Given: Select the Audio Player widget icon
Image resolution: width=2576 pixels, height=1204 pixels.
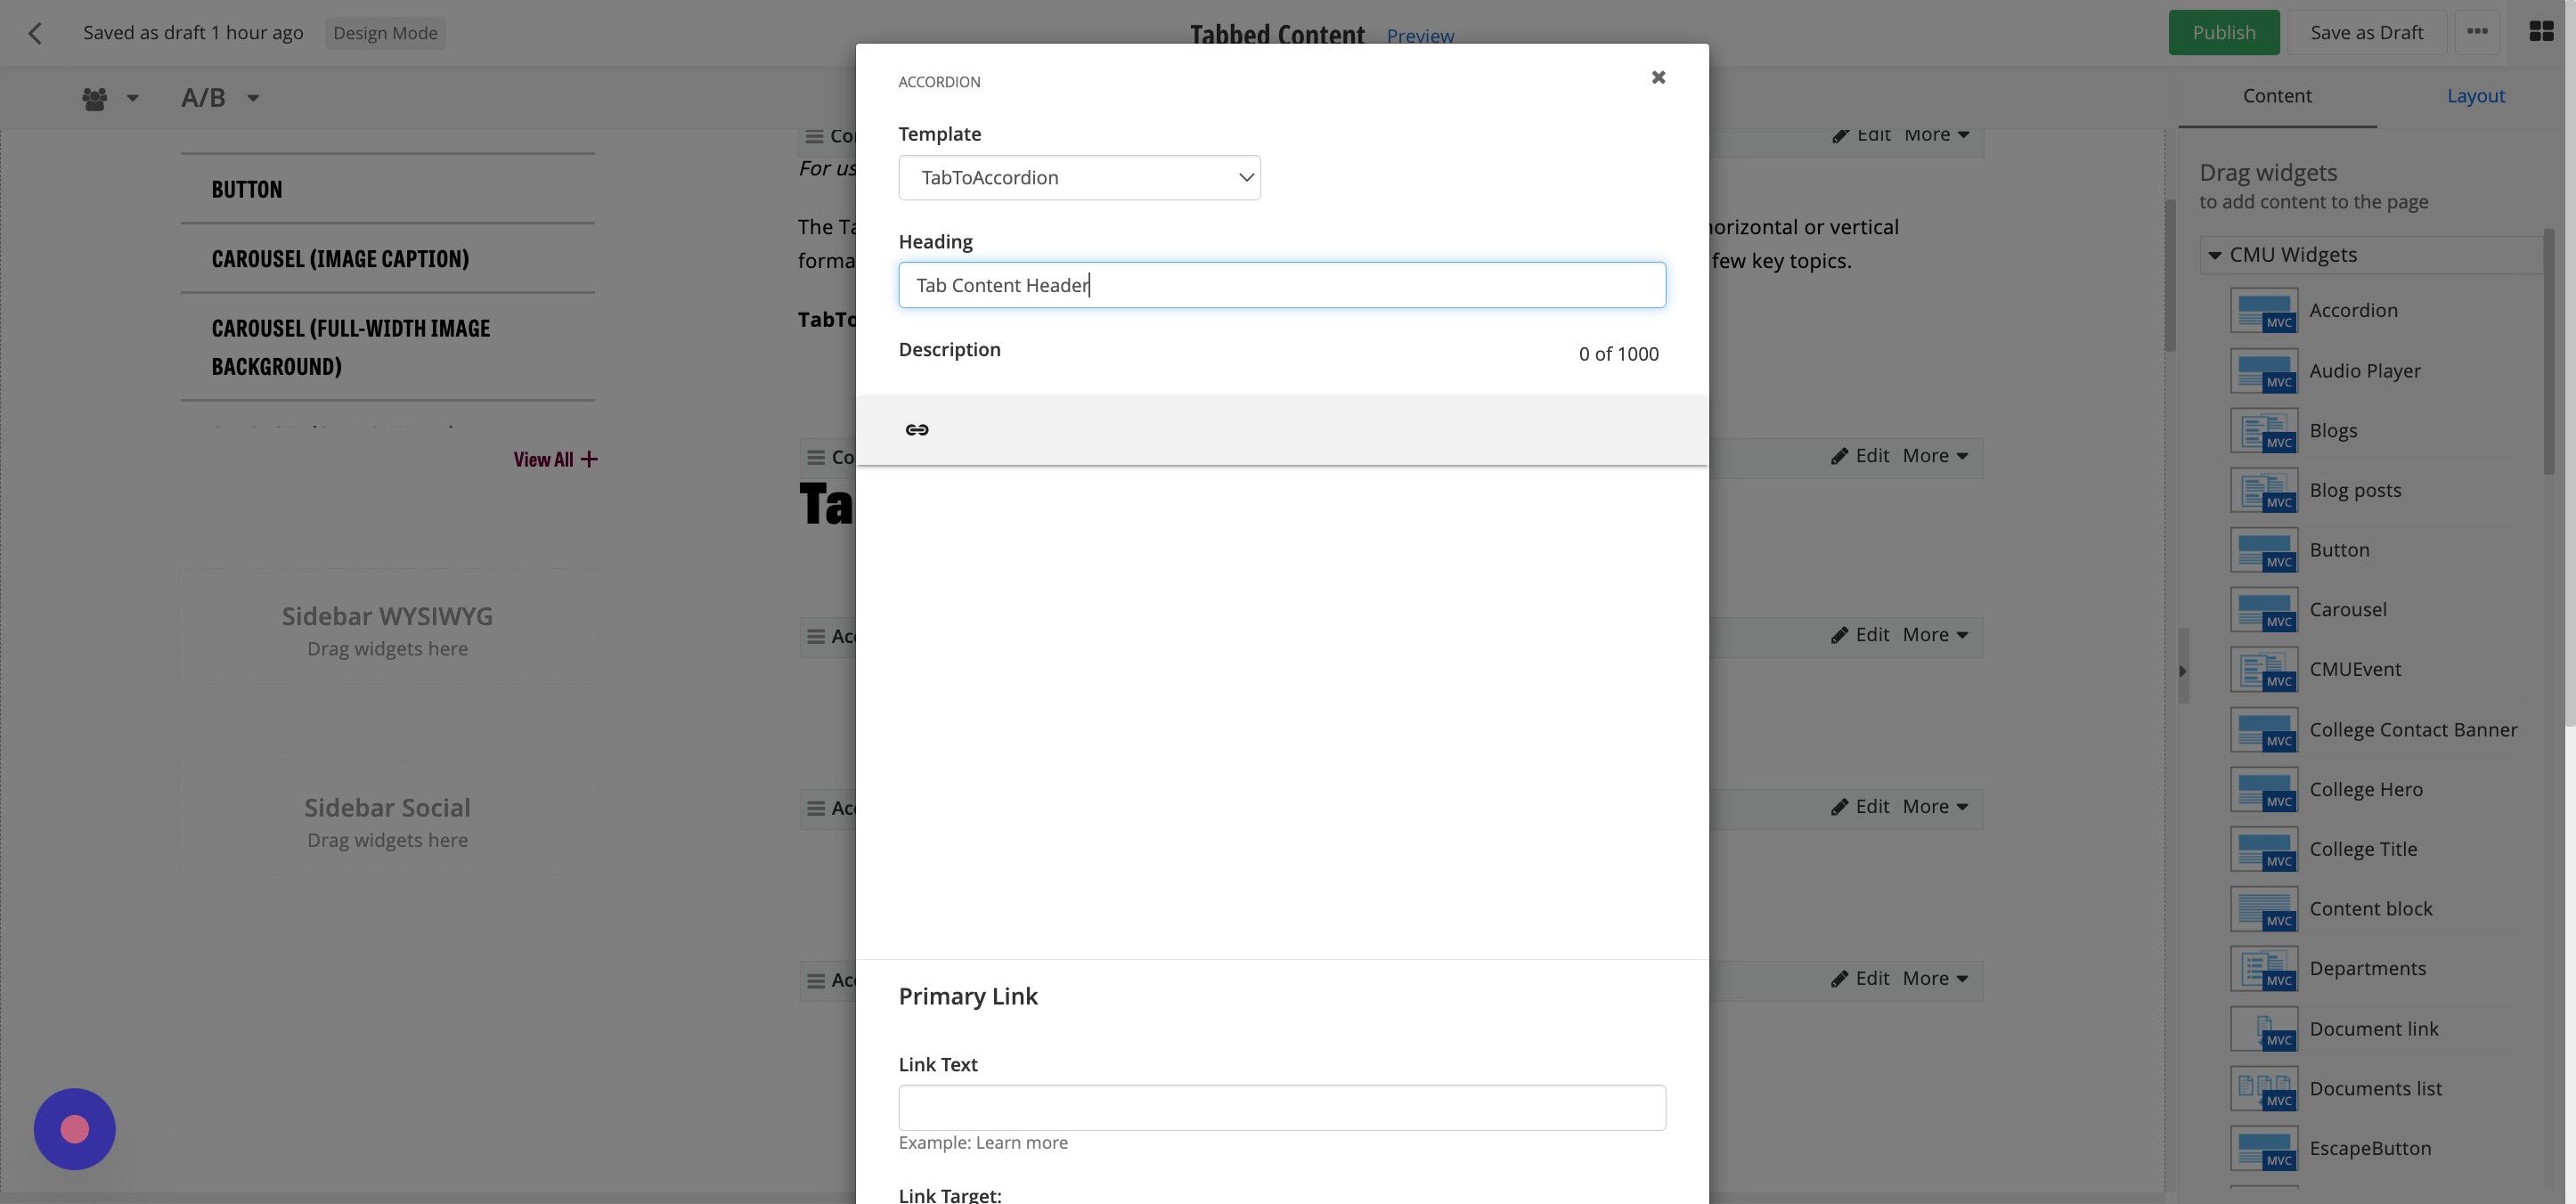Looking at the screenshot, I should coord(2263,371).
